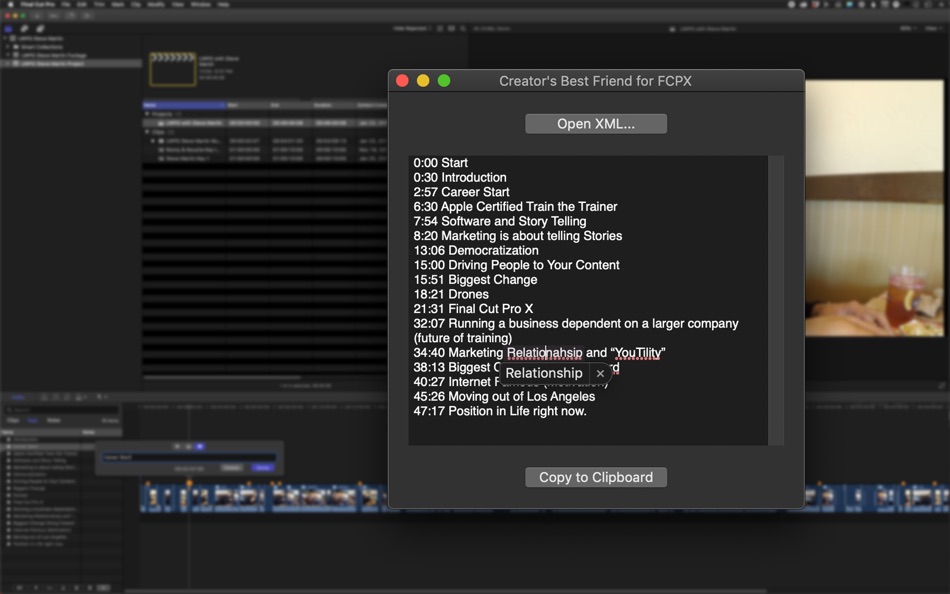Open the Edit menu
The height and width of the screenshot is (594, 950).
tap(81, 4)
